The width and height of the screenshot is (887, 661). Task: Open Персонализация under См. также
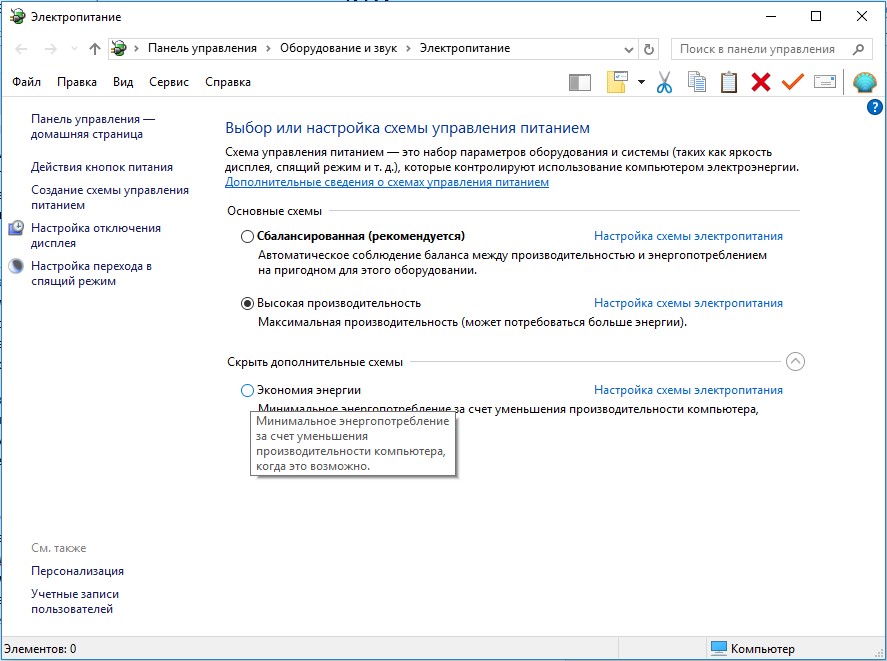point(77,571)
